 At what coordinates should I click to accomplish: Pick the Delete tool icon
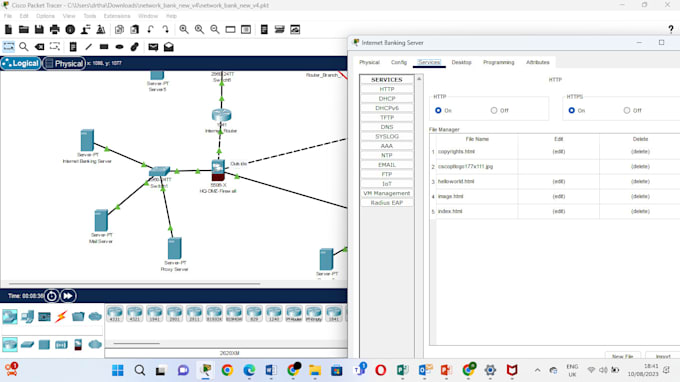click(x=39, y=47)
